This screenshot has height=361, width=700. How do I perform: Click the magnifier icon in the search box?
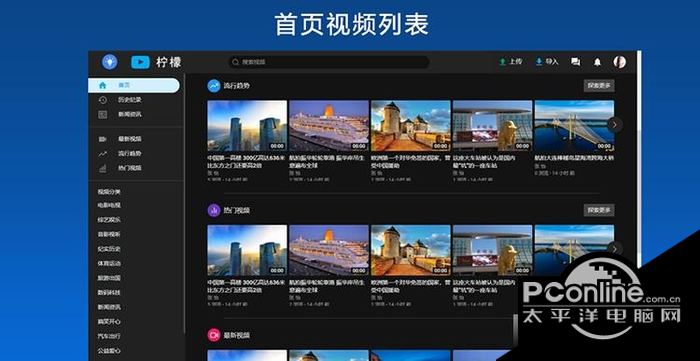click(236, 62)
